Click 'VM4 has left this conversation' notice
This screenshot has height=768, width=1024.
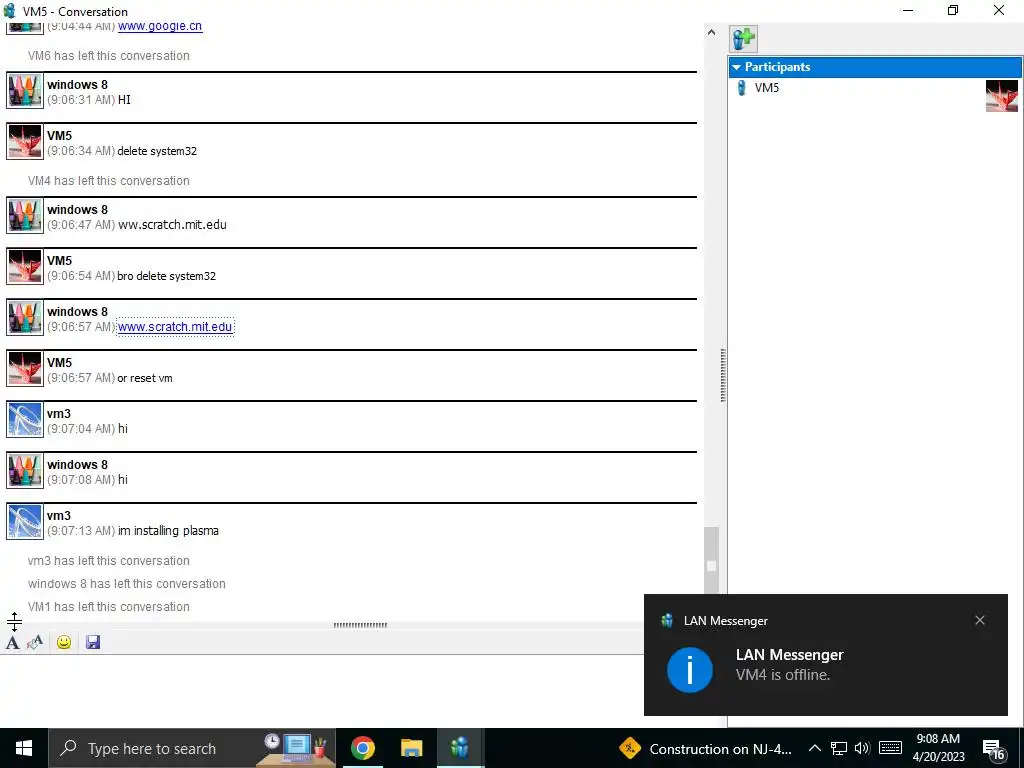(x=108, y=181)
